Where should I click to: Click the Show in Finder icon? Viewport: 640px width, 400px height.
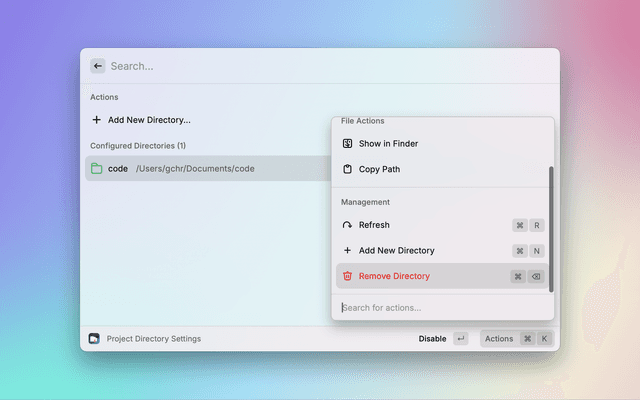(348, 144)
